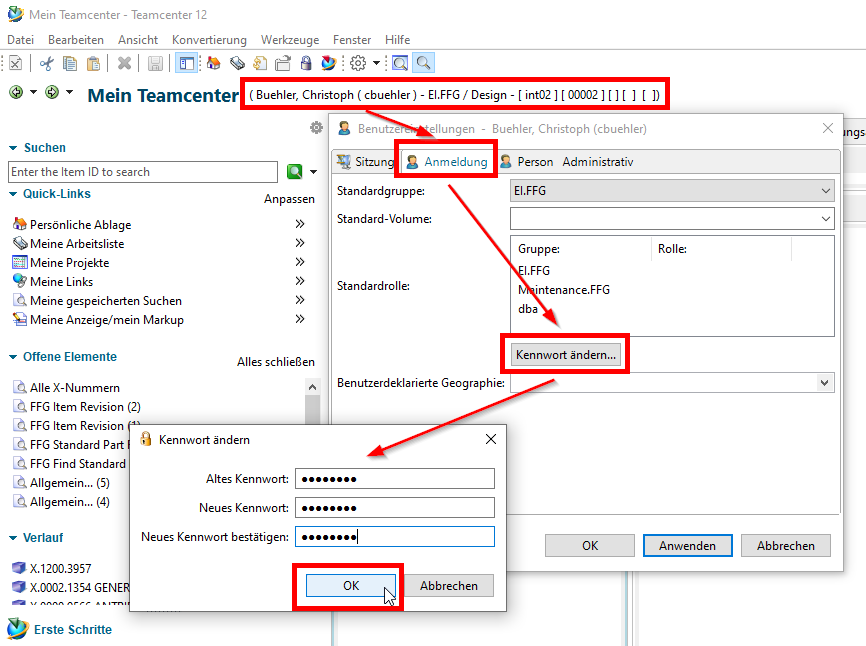Image resolution: width=866 pixels, height=646 pixels.
Task: Click the red X delete toolbar icon
Action: [x=124, y=63]
